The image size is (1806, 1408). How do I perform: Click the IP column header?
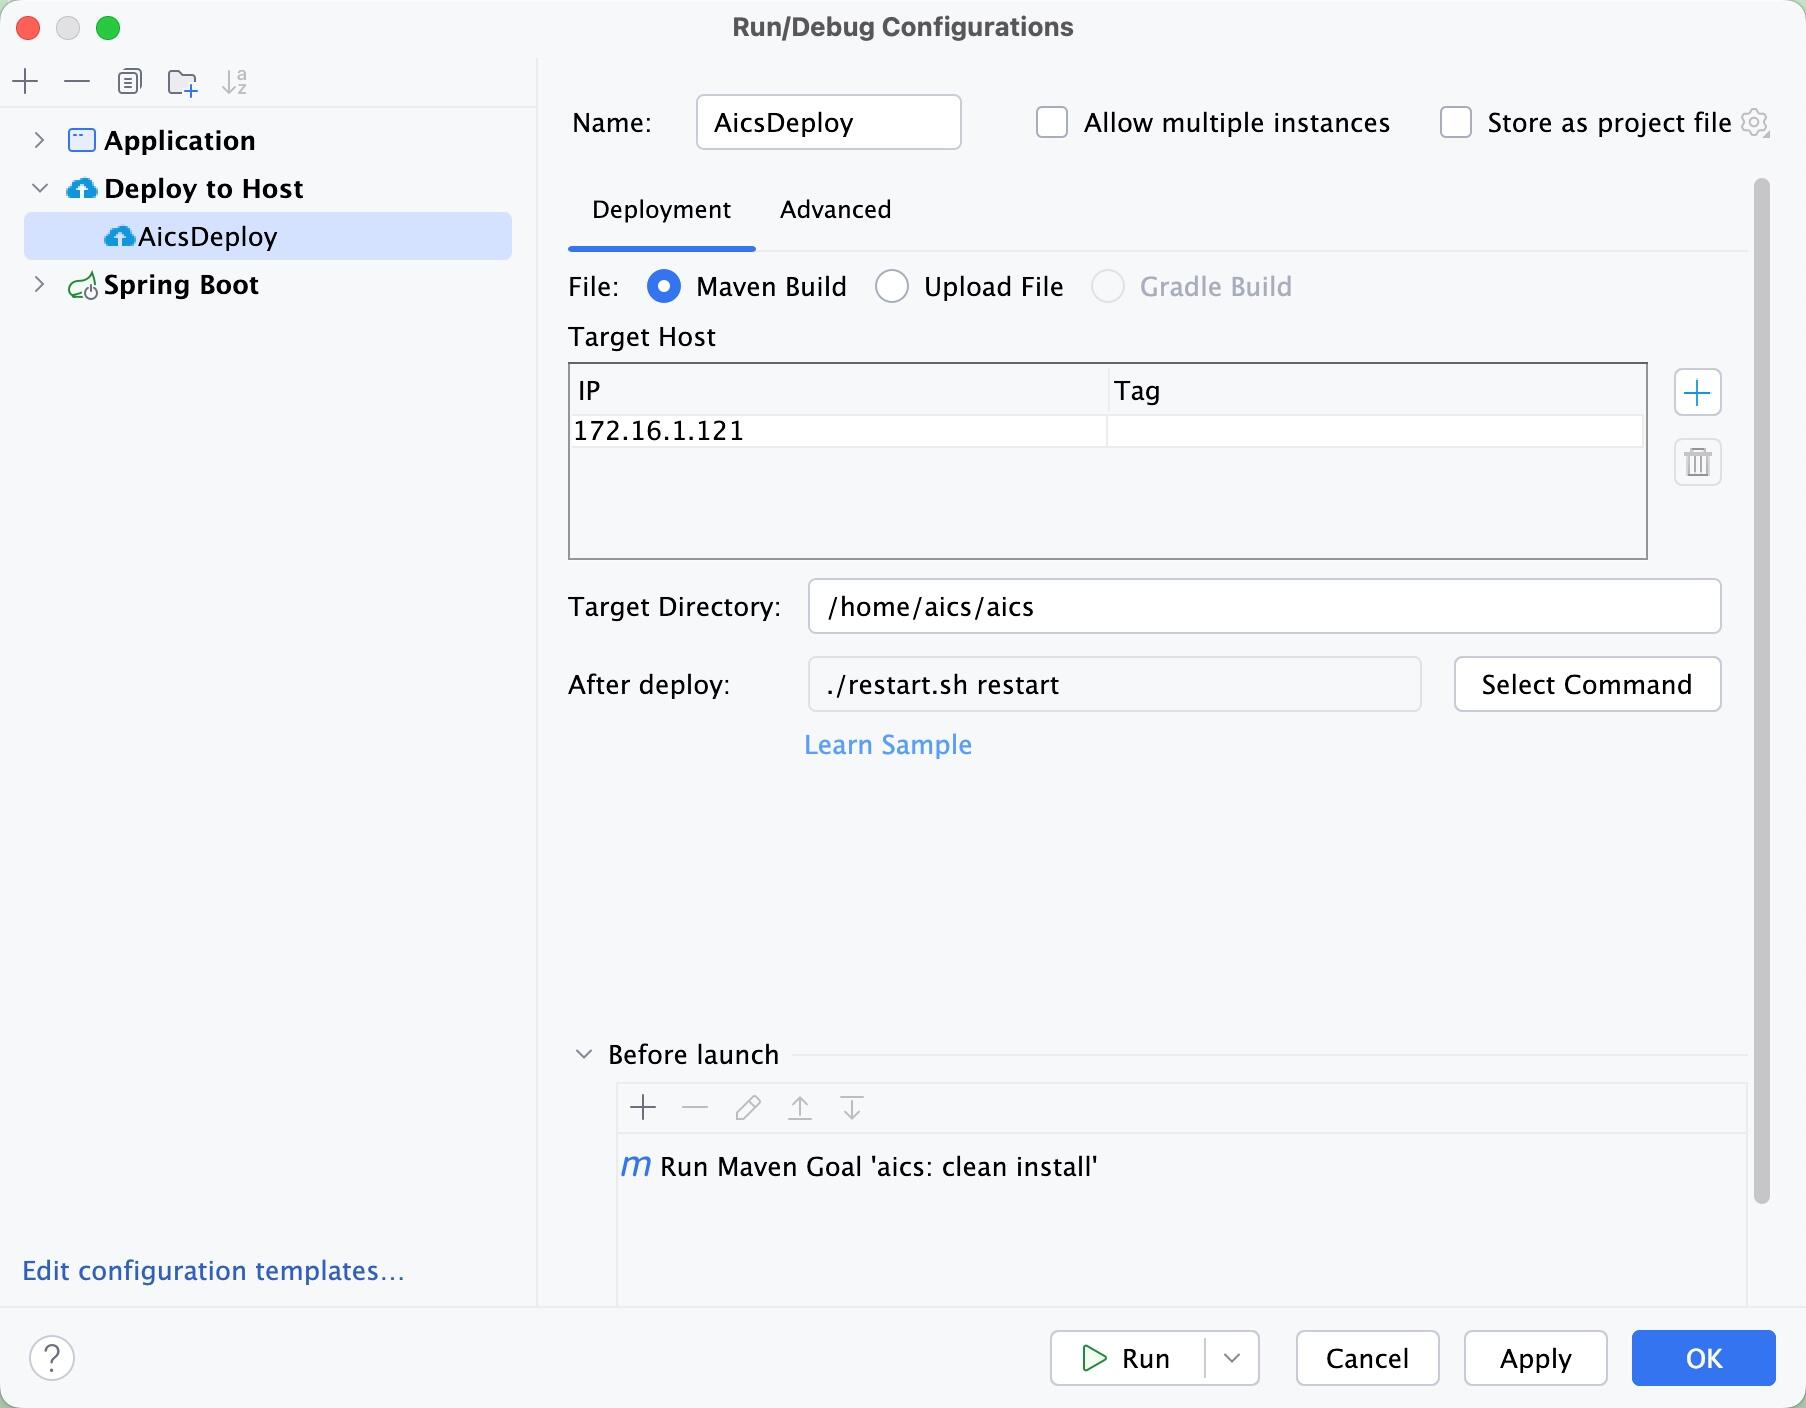coord(839,390)
